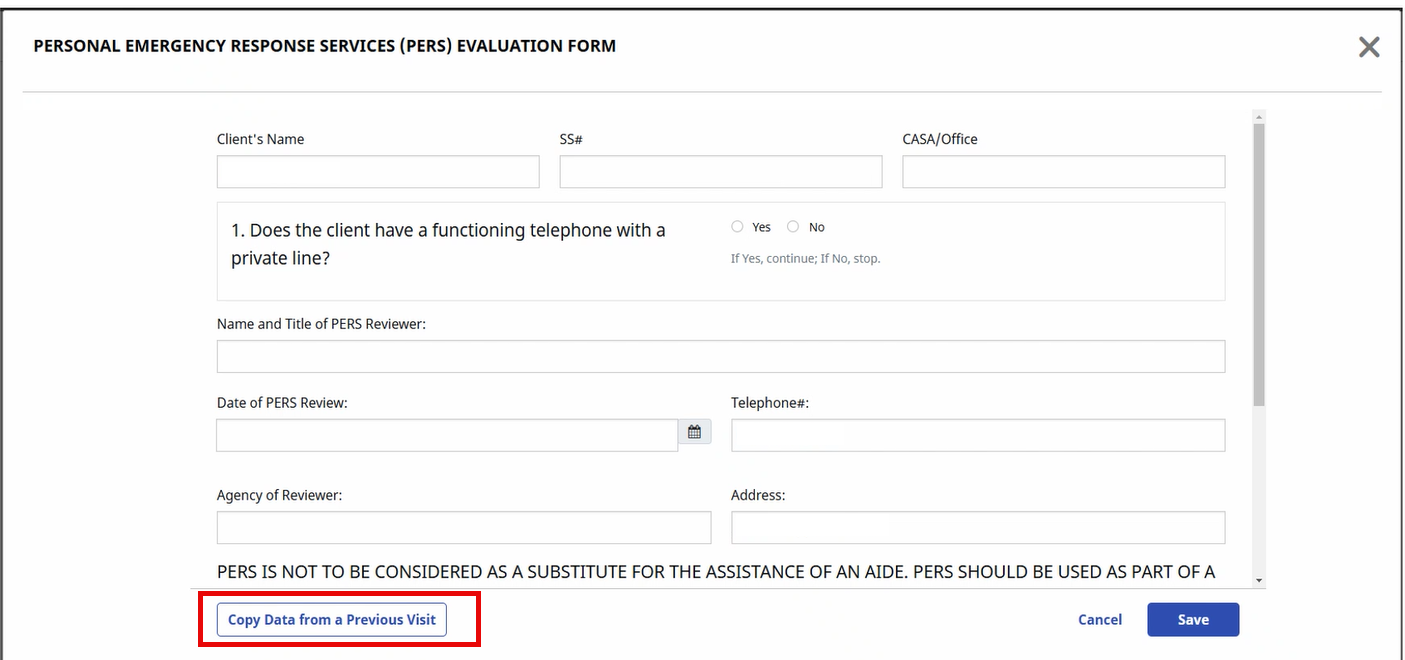Click the Client's Name input field
This screenshot has width=1405, height=660.
tap(378, 172)
